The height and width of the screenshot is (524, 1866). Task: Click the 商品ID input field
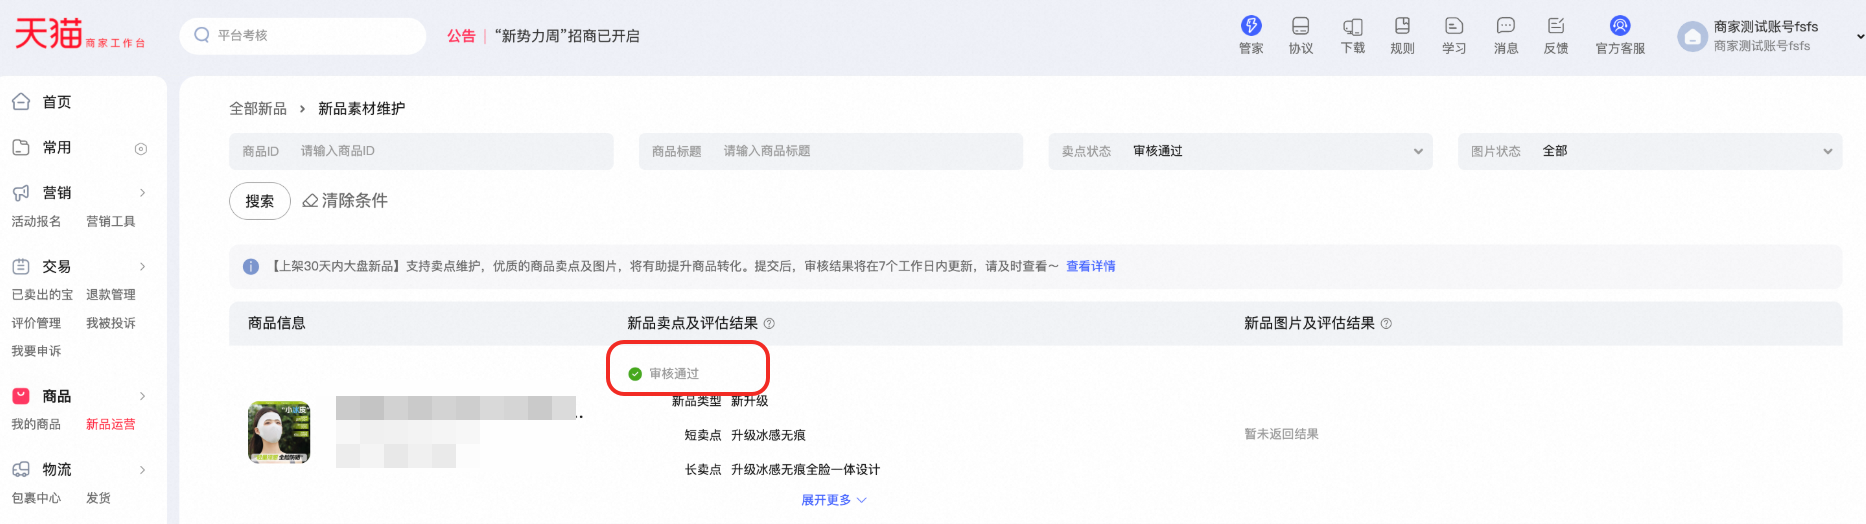tap(421, 151)
